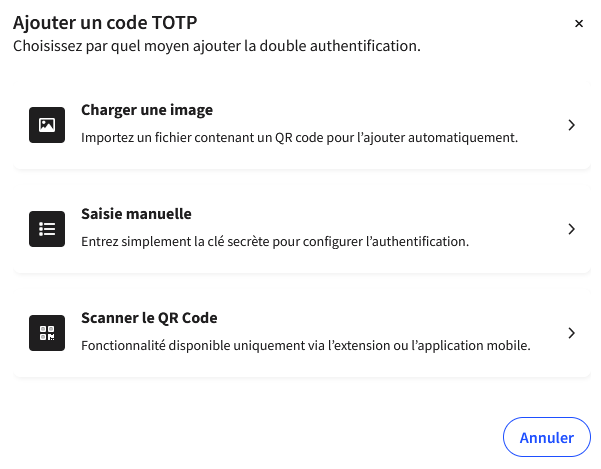Select the 'Charger une image' heading
The image size is (601, 469).
[146, 110]
